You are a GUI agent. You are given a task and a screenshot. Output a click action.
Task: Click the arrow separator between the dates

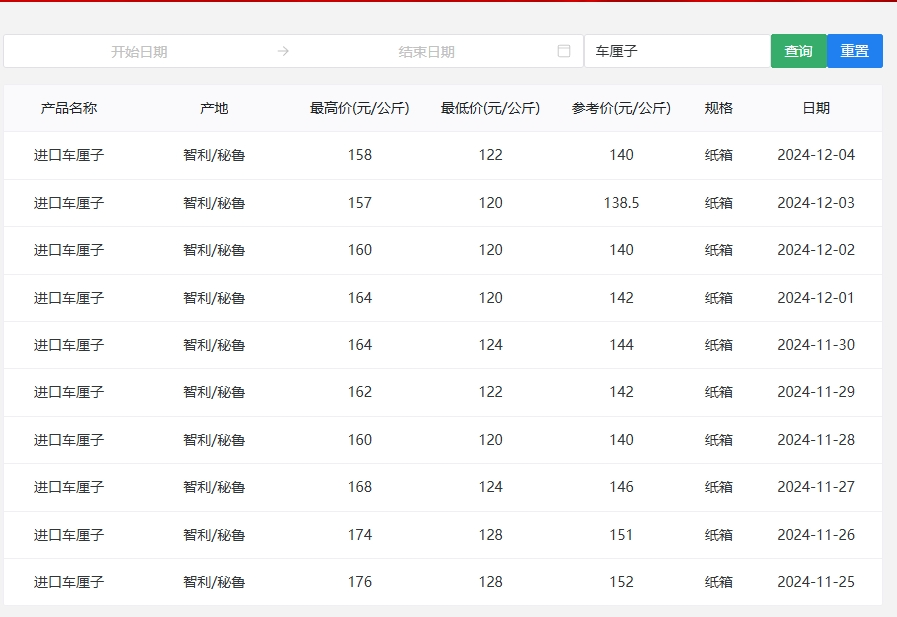283,51
